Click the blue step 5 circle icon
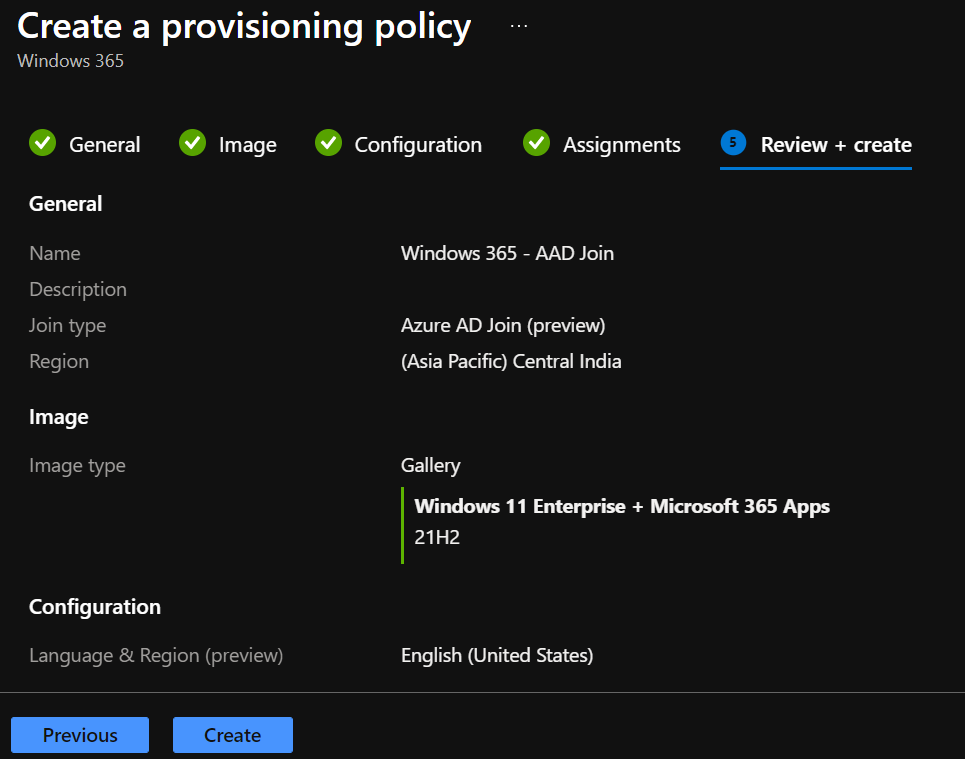965x759 pixels. (734, 142)
